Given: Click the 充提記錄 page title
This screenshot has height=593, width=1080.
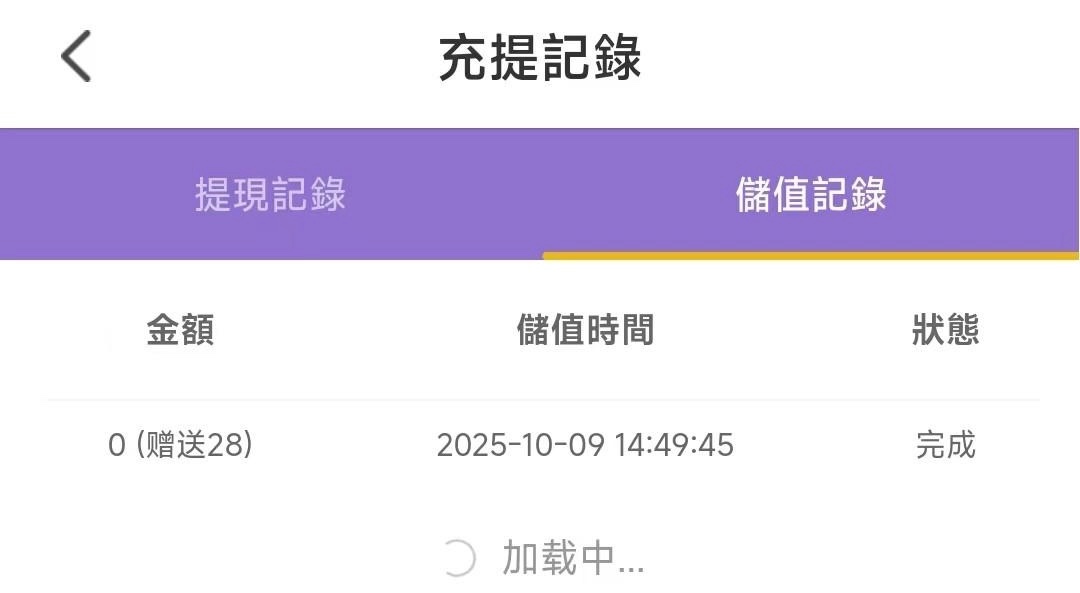Looking at the screenshot, I should pyautogui.click(x=540, y=57).
